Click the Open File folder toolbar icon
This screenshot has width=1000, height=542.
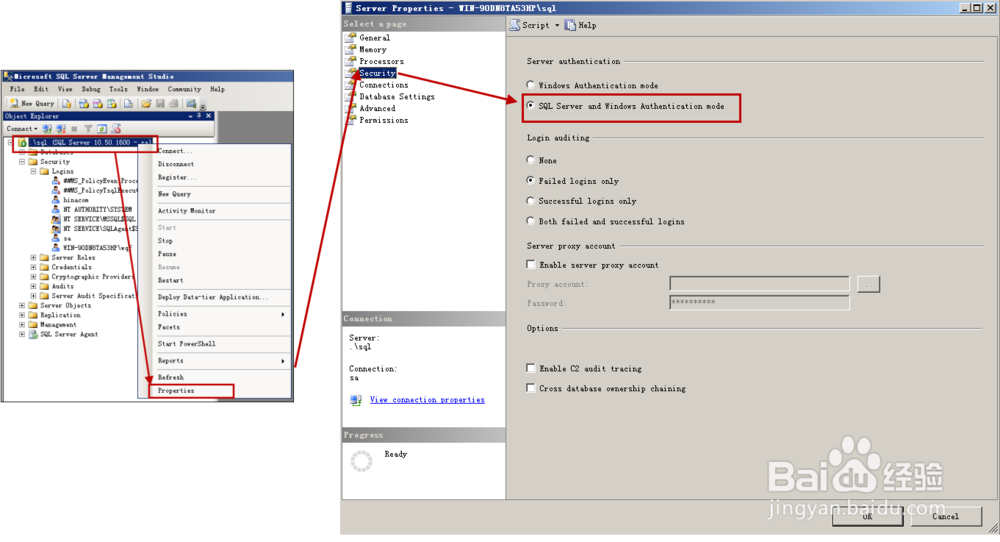tap(146, 103)
